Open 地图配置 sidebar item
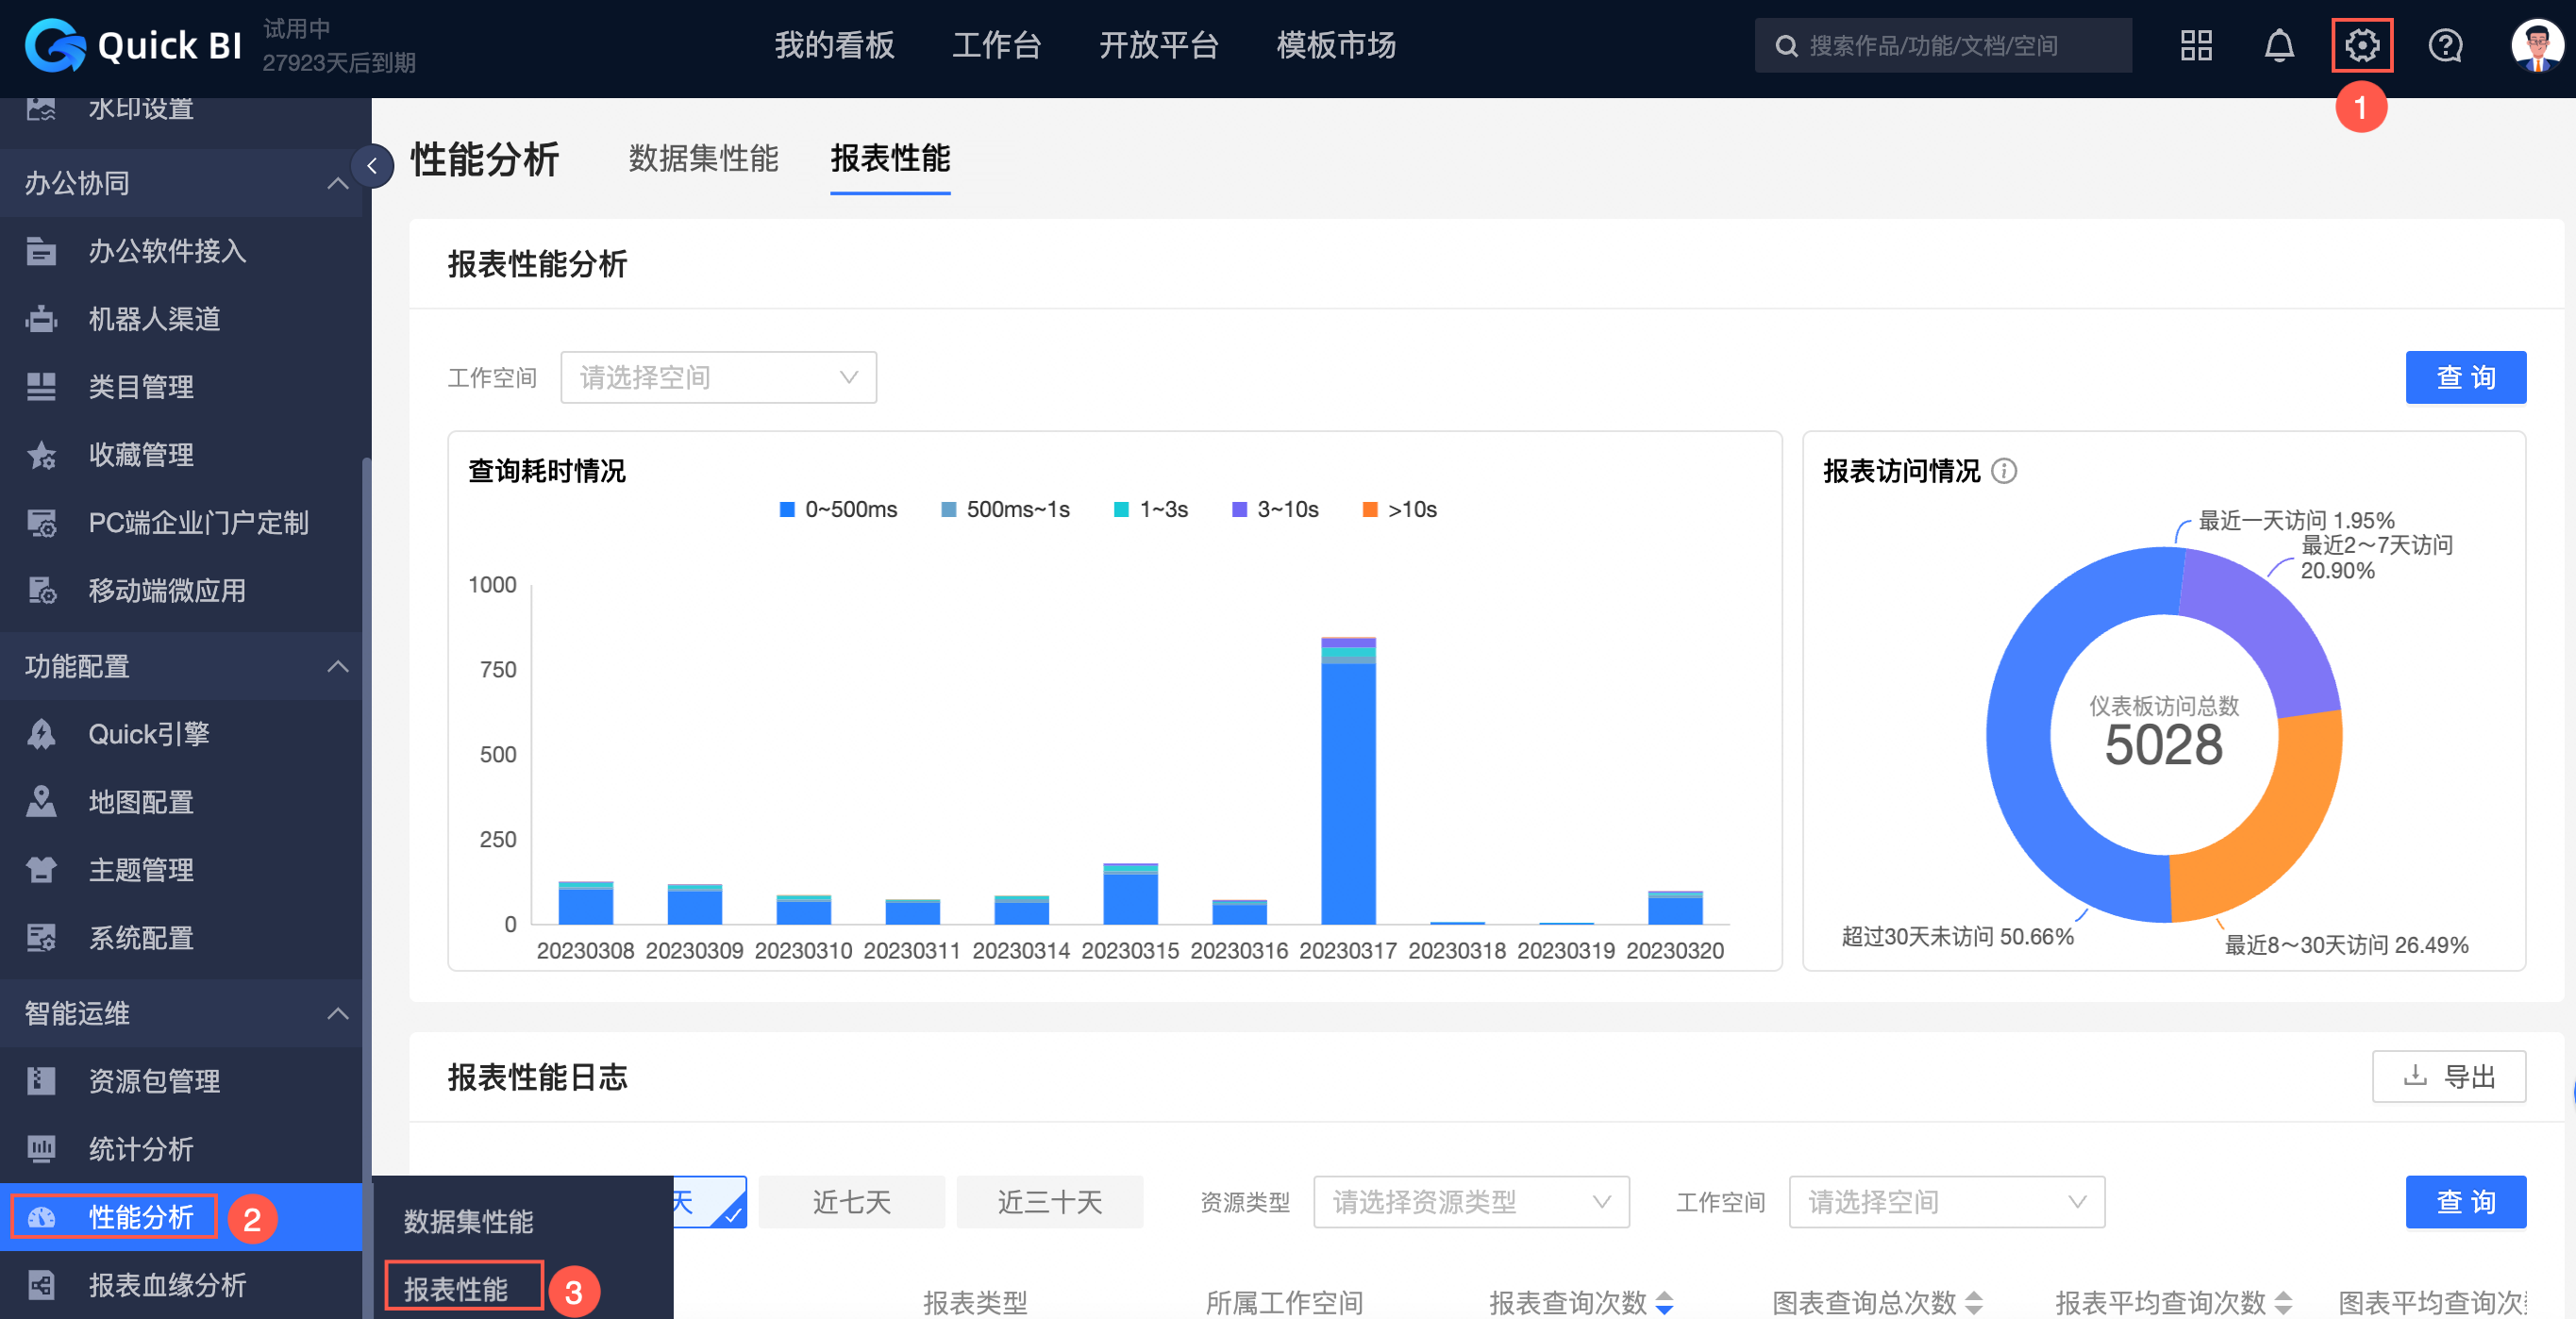Viewport: 2576px width, 1319px height. pos(181,801)
